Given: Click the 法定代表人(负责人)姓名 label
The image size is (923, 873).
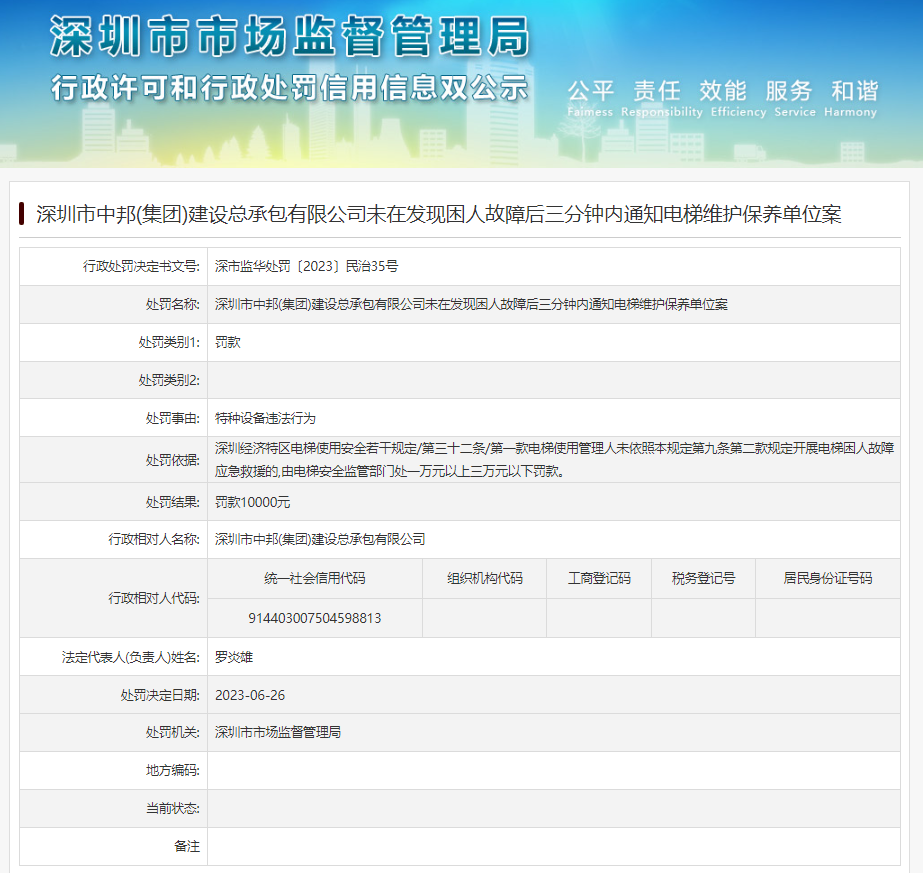Looking at the screenshot, I should (x=131, y=658).
